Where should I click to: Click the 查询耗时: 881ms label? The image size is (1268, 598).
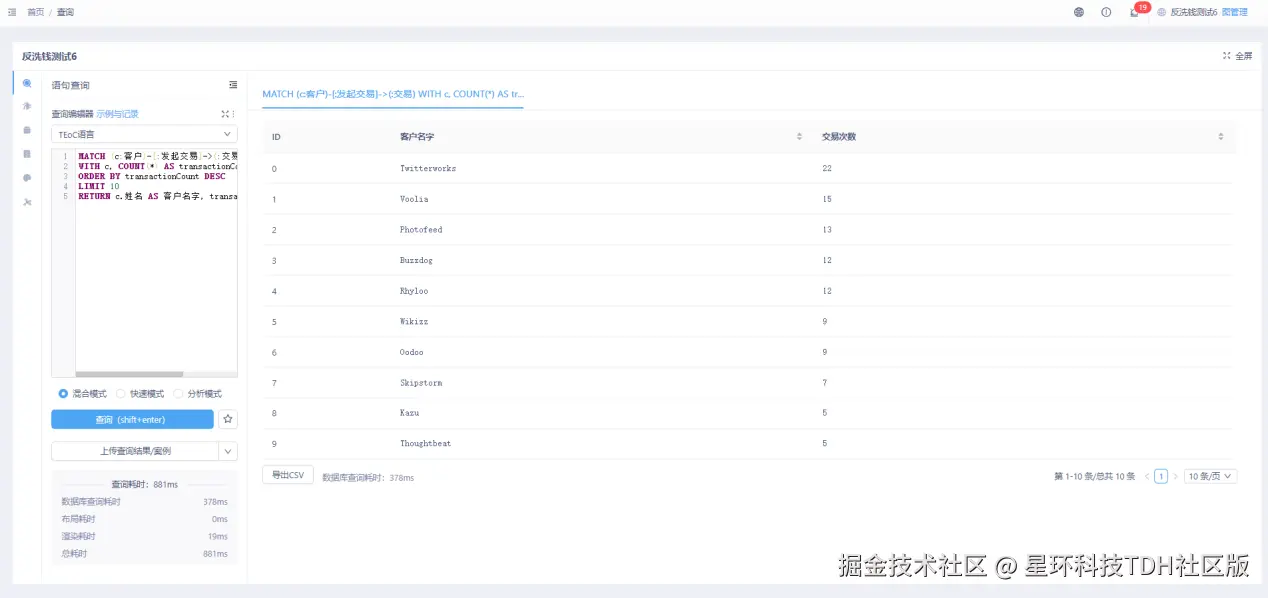[144, 484]
